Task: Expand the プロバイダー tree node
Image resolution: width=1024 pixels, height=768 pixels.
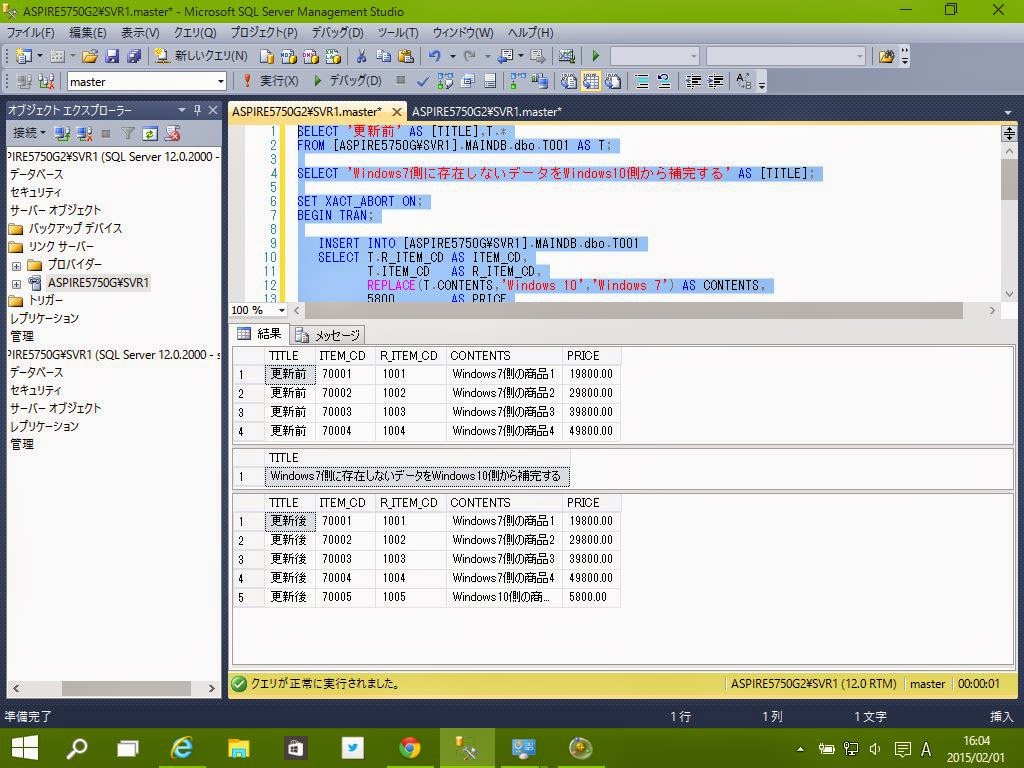Action: click(16, 265)
